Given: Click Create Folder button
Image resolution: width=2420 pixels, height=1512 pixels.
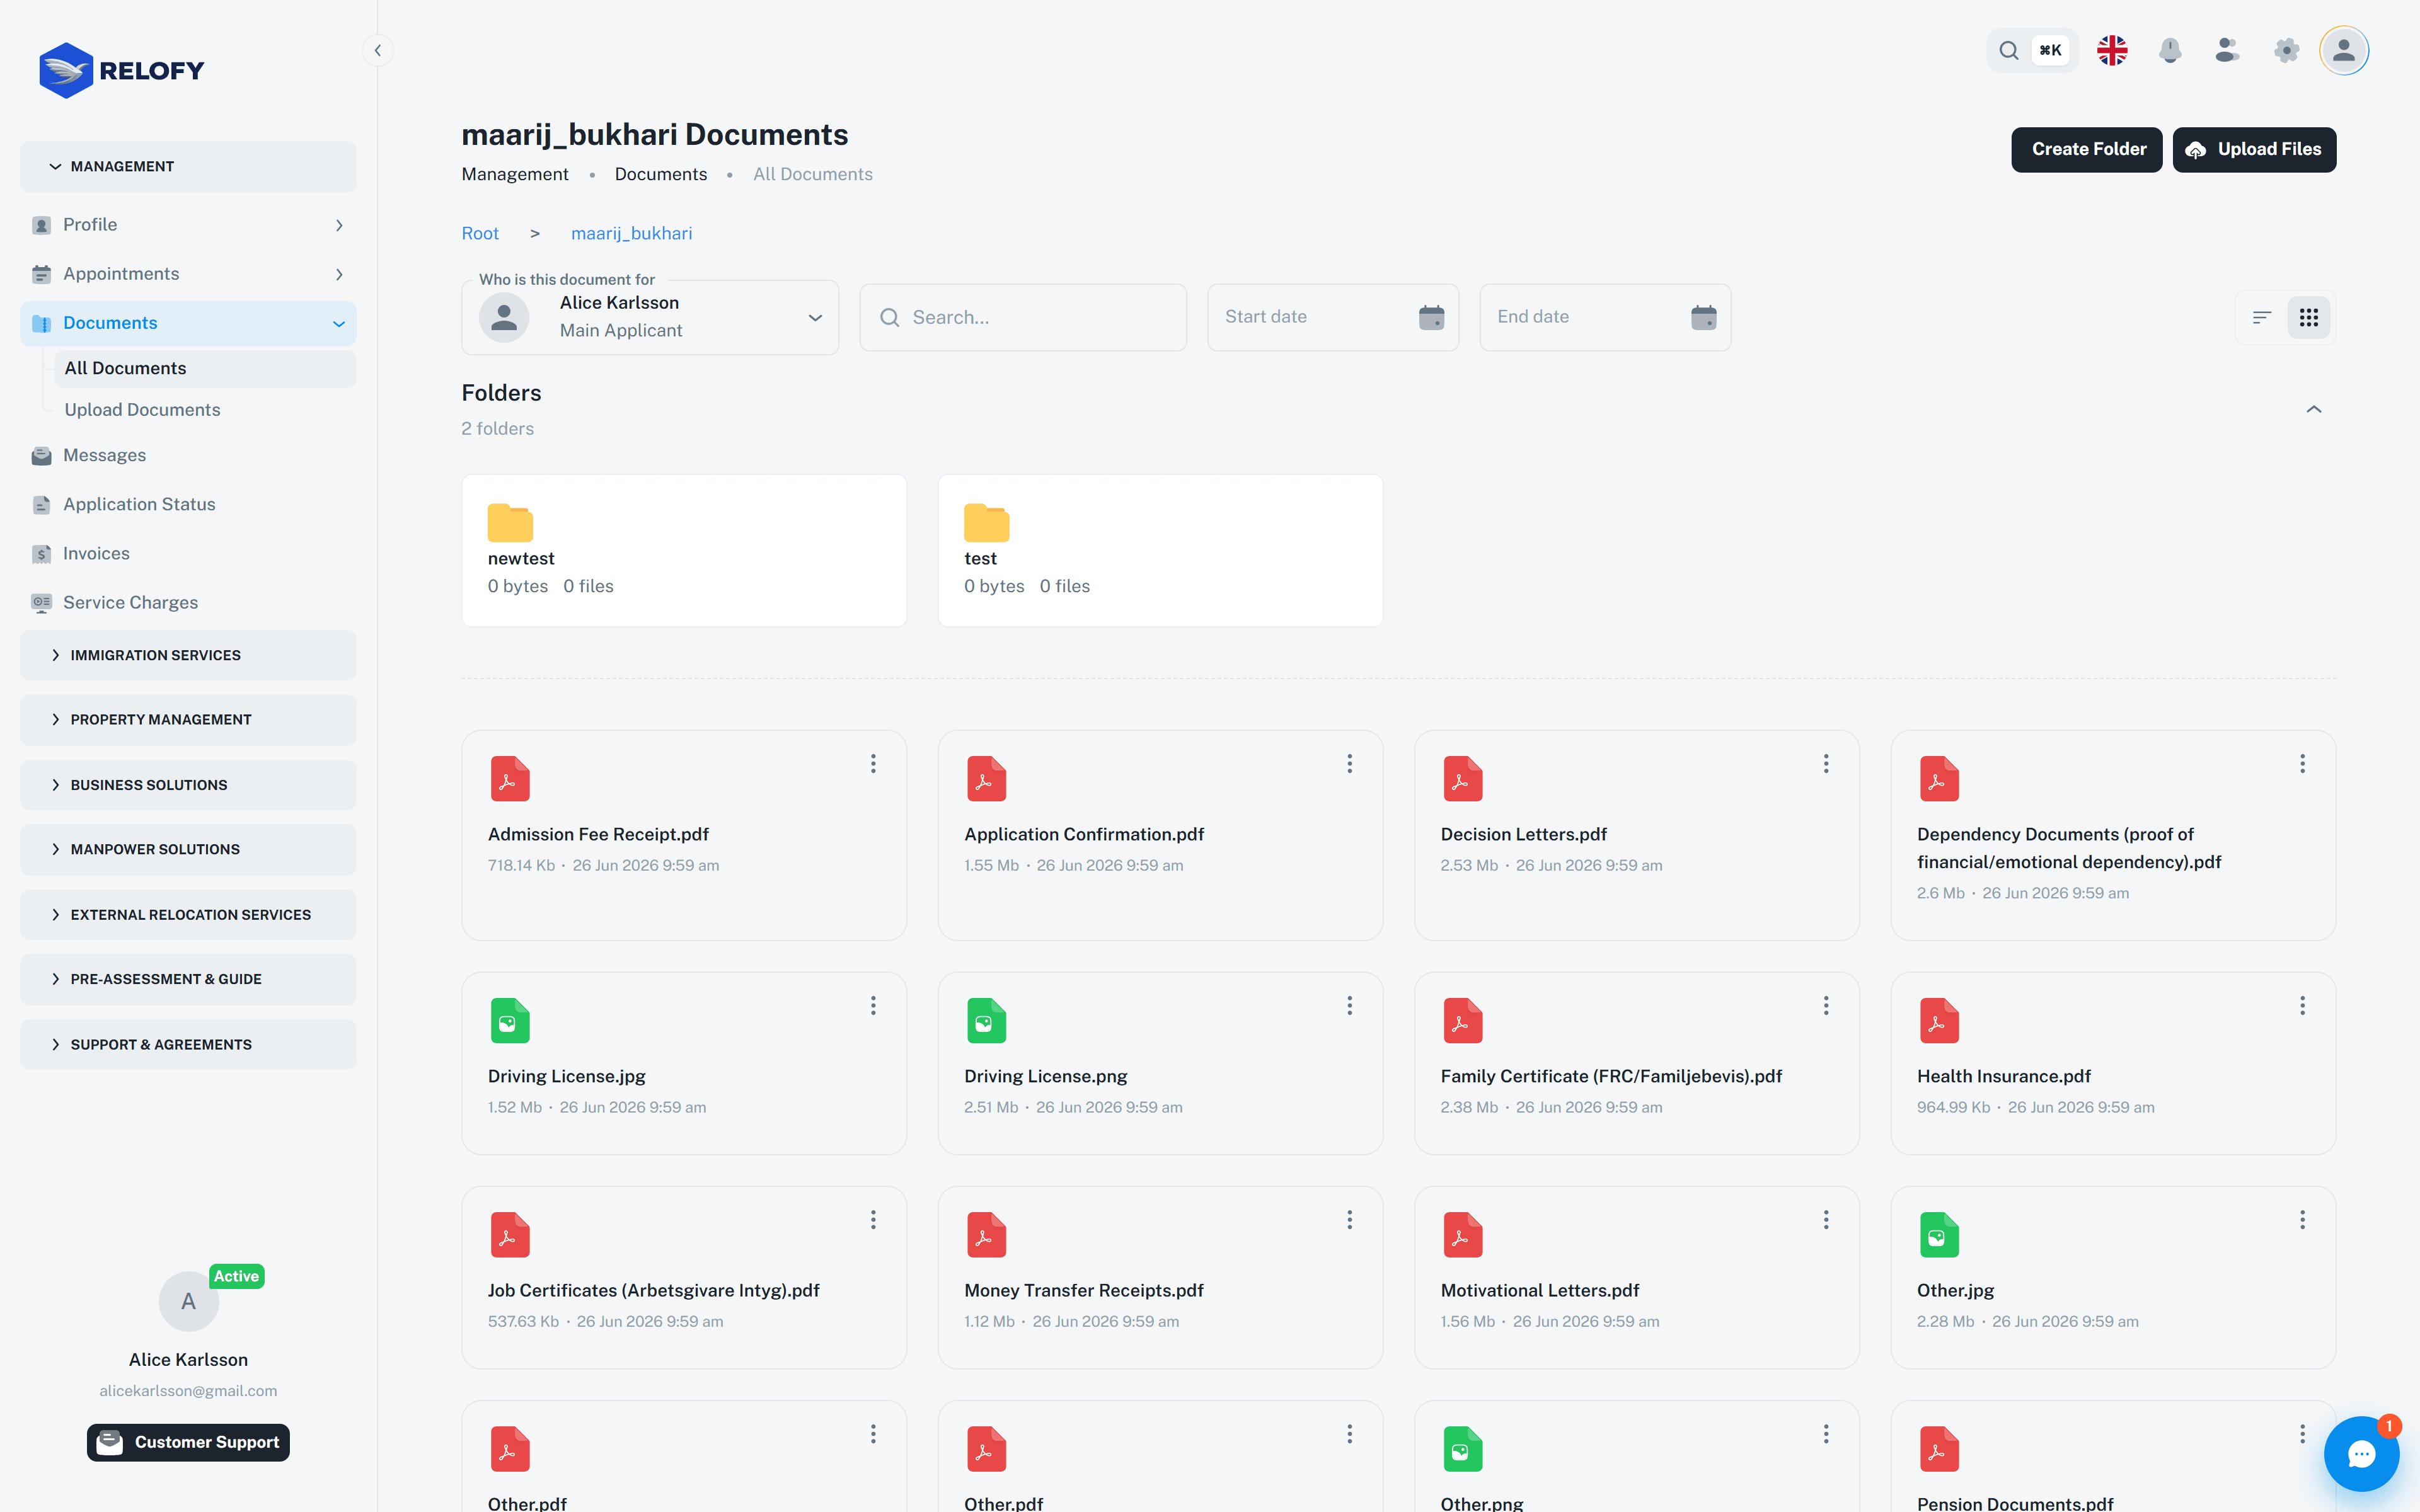Looking at the screenshot, I should [2087, 150].
